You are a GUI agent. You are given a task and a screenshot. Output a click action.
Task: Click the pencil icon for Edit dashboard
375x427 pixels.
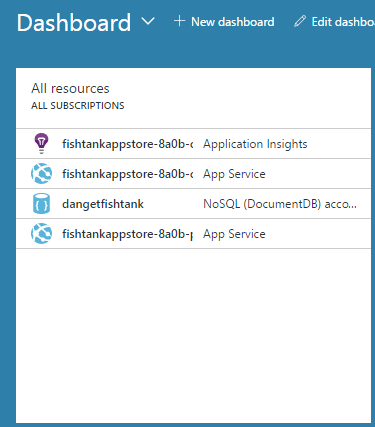click(300, 21)
